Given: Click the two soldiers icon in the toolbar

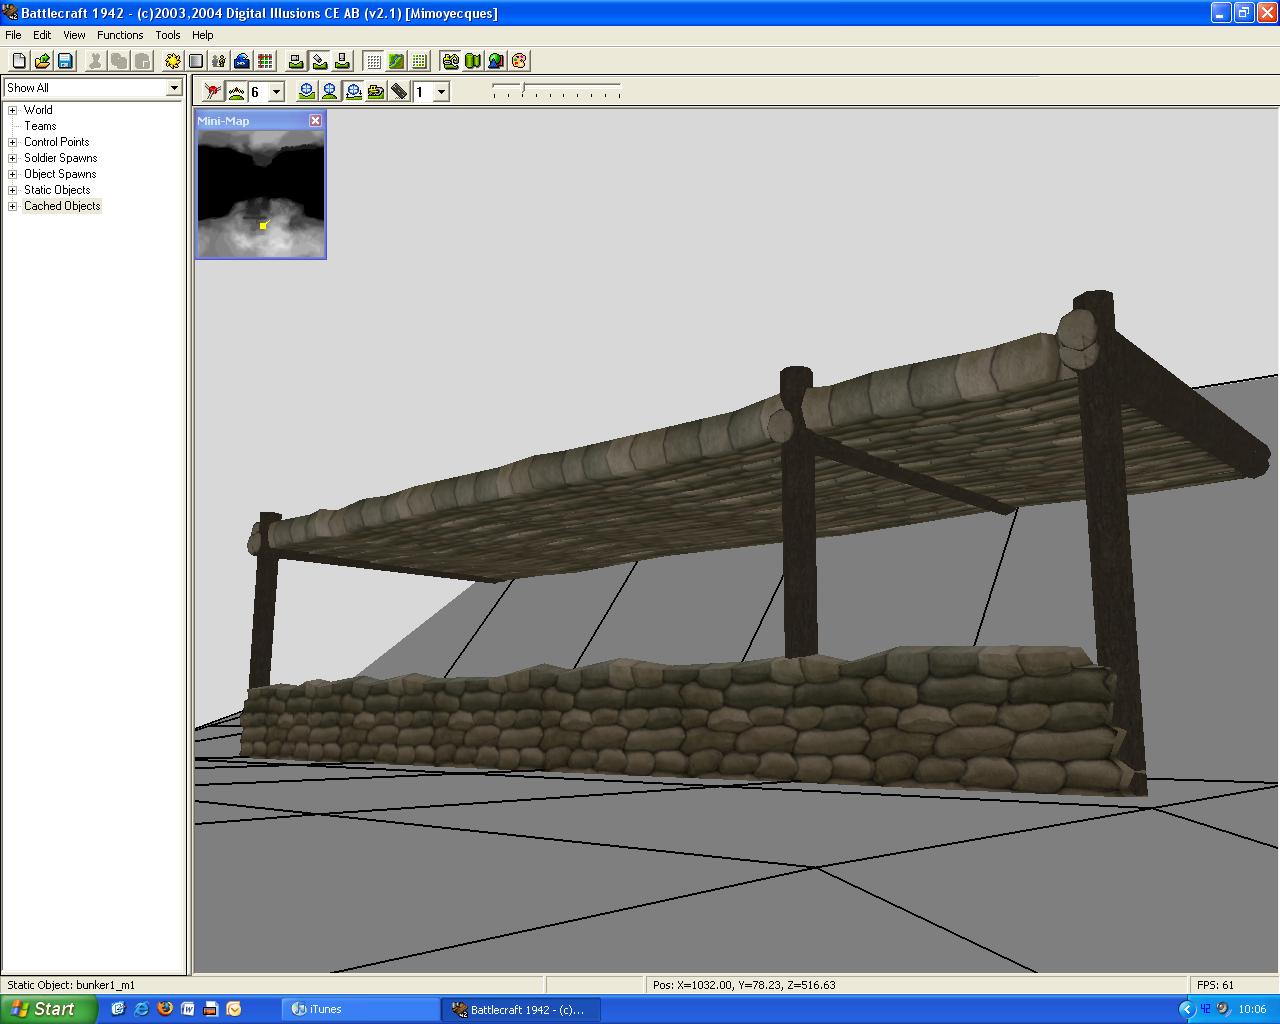Looking at the screenshot, I should point(219,61).
